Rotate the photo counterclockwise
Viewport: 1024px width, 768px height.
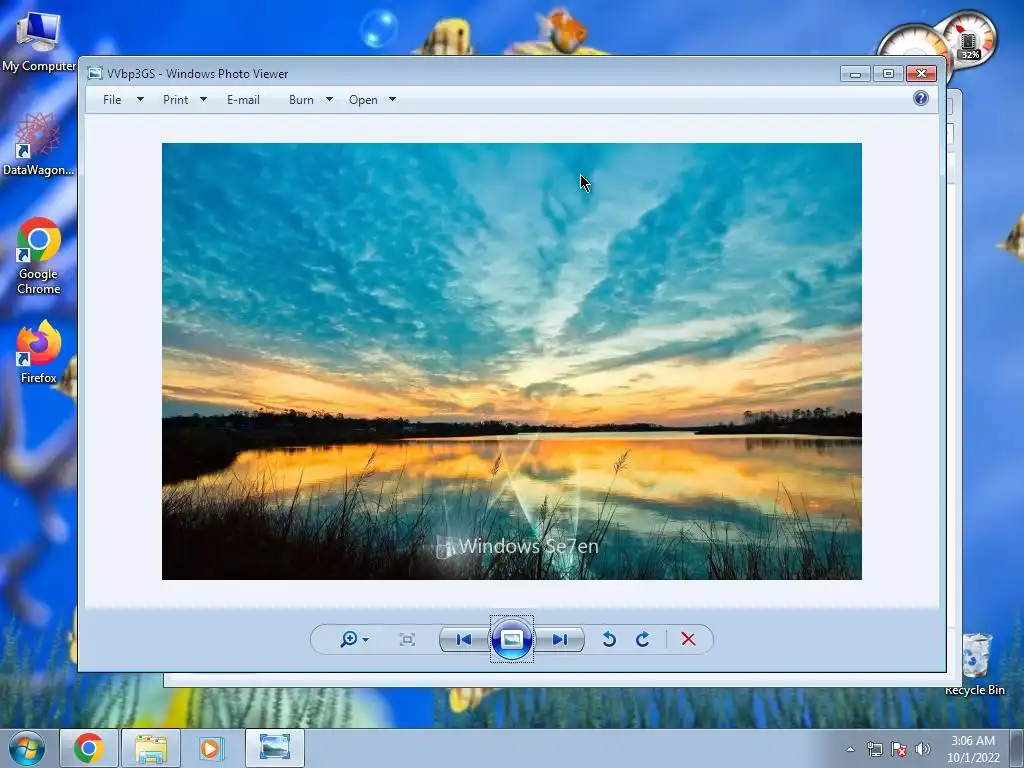tap(609, 639)
